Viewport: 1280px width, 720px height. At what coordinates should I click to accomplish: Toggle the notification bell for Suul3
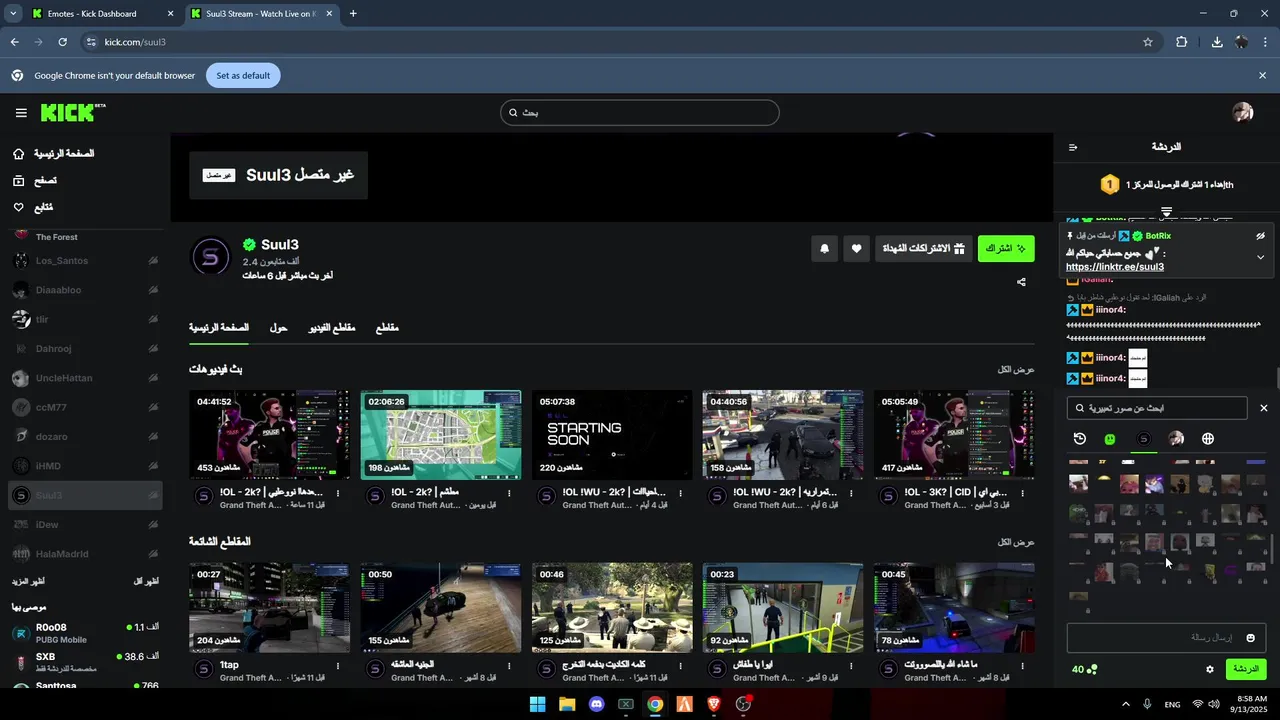(x=825, y=249)
